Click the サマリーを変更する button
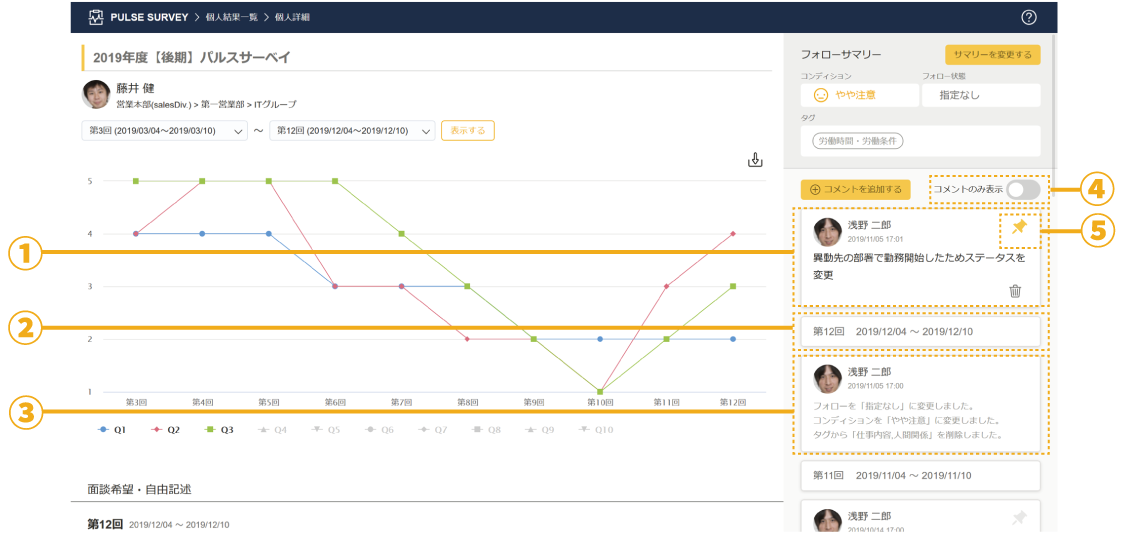1128x534 pixels. (x=992, y=55)
